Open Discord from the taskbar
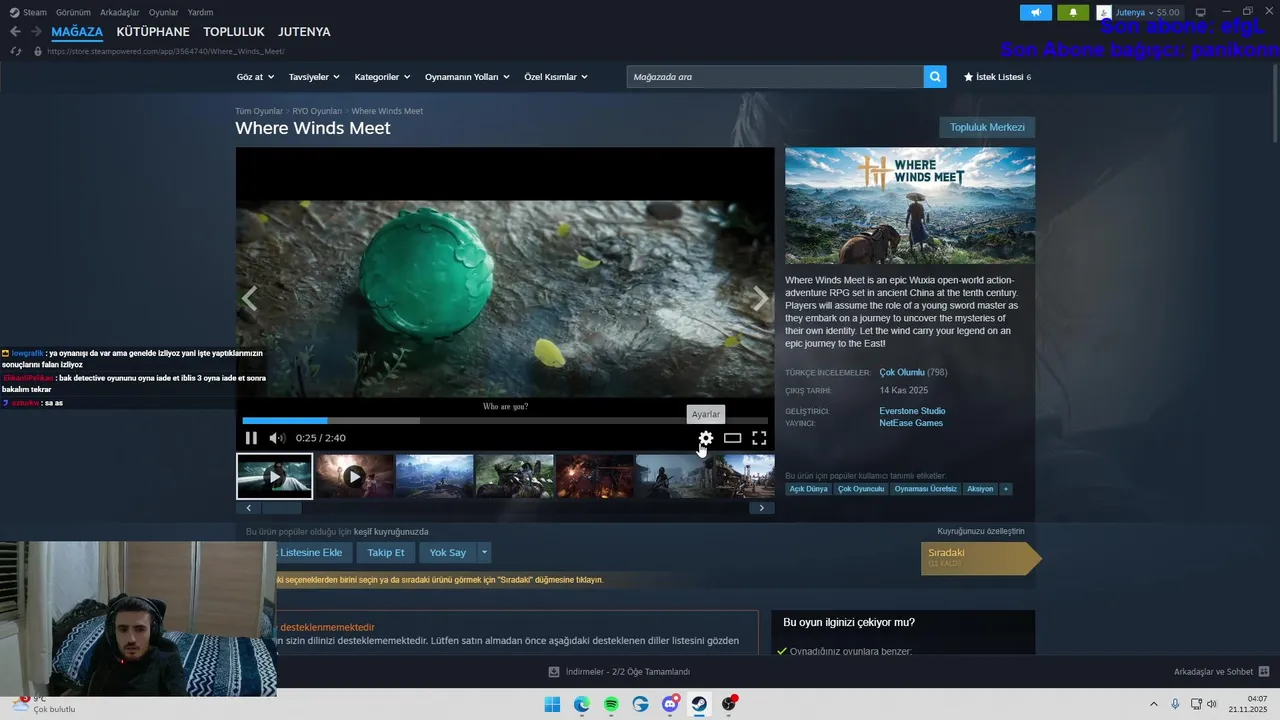This screenshot has width=1280, height=720. coord(670,704)
